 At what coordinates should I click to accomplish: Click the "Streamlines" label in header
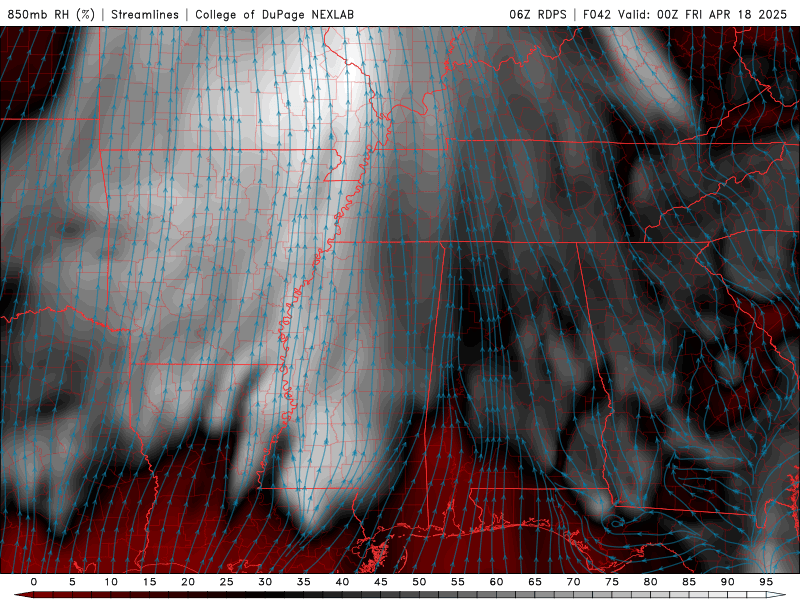click(145, 14)
